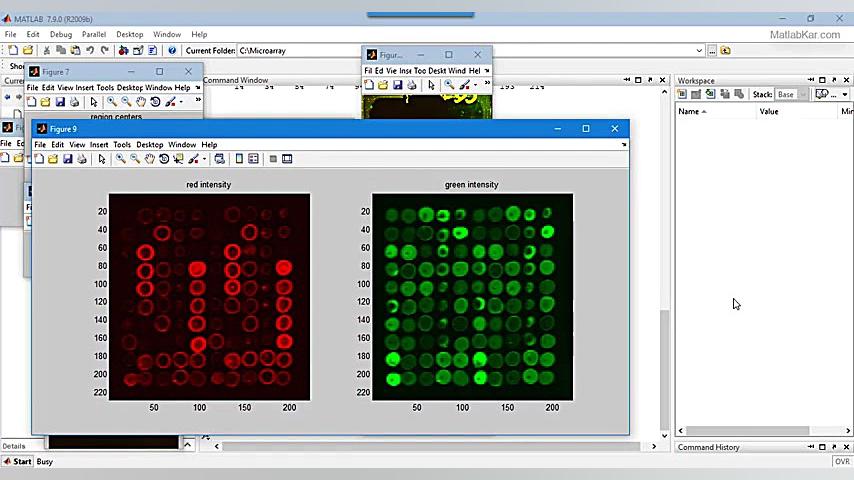Click Copy icon in MATLAB toolbar

[61, 50]
